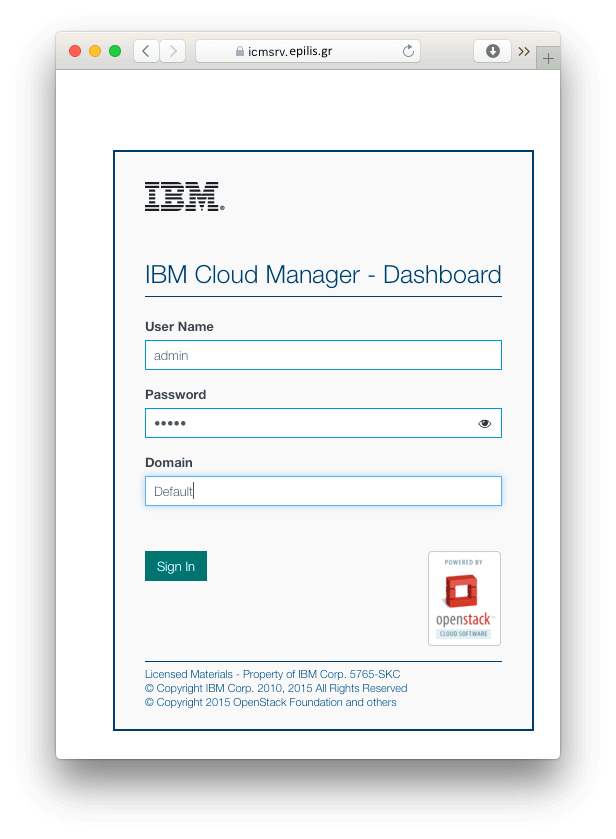The image size is (616, 839).
Task: Go back with the browser back arrow
Action: click(146, 51)
